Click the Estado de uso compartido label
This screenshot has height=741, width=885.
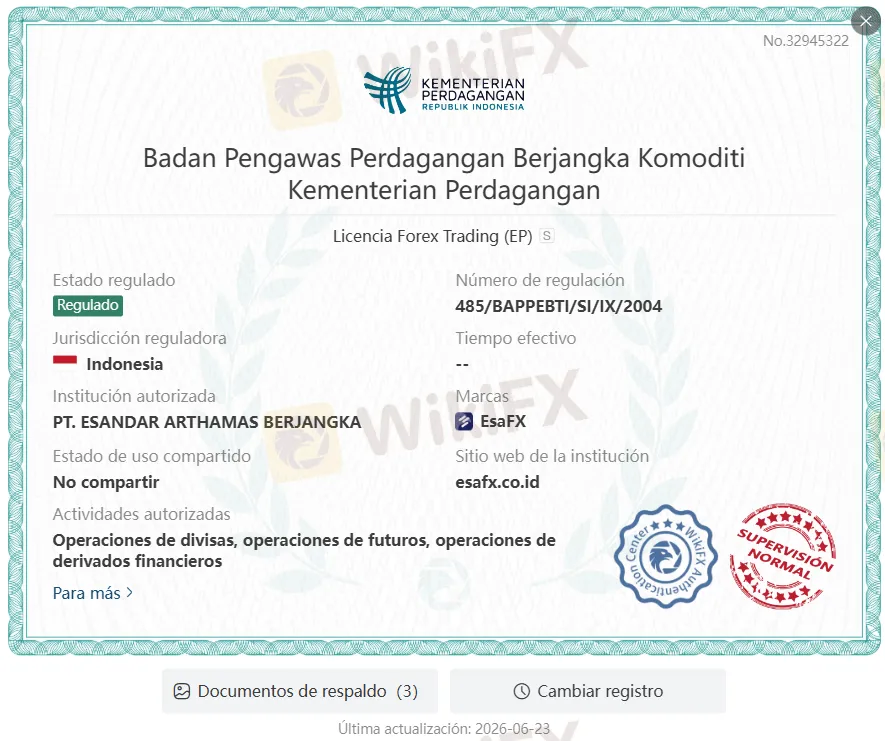click(152, 456)
